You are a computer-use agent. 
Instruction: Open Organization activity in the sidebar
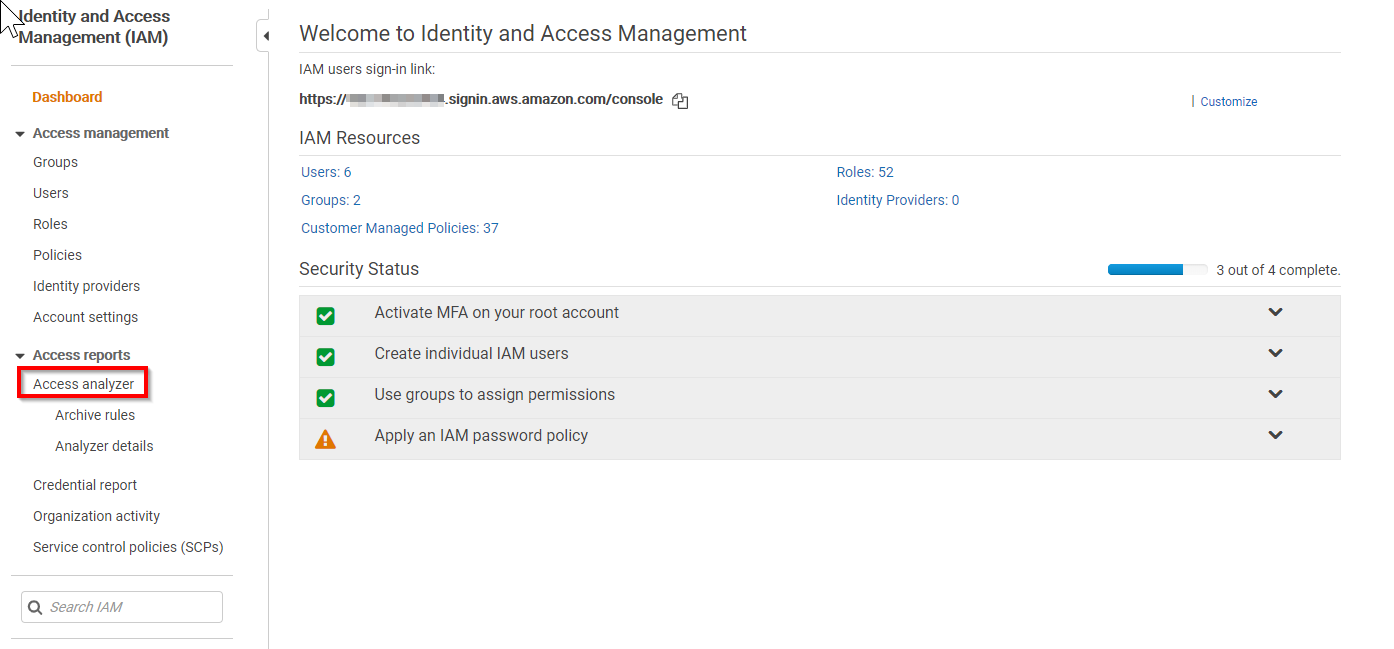tap(96, 516)
